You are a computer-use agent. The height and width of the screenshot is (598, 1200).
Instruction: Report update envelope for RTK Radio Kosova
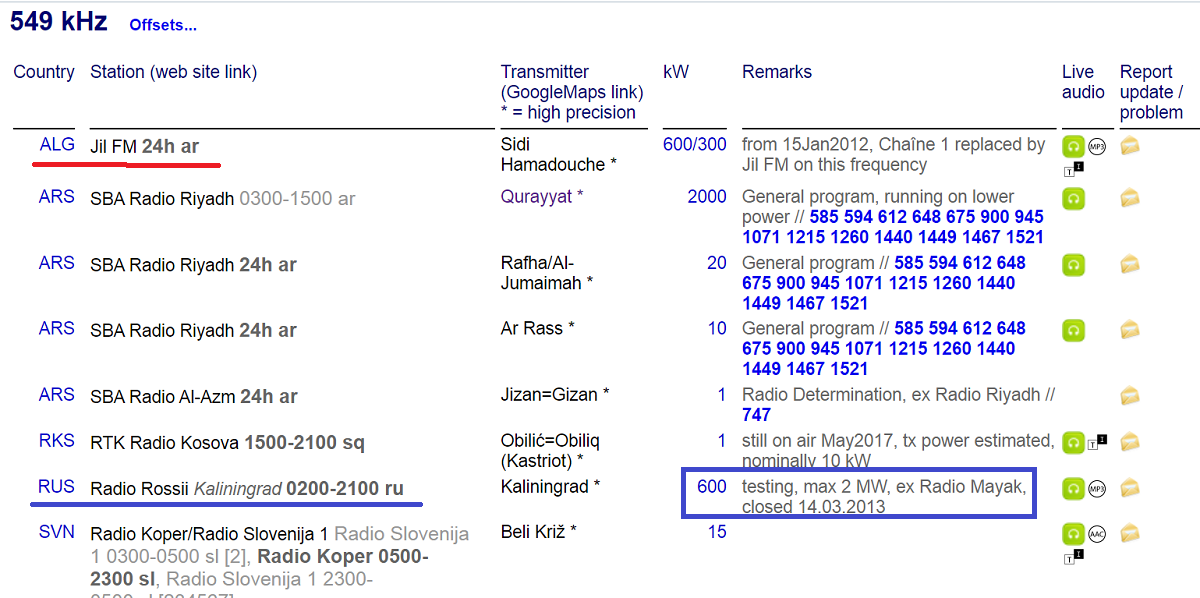pyautogui.click(x=1130, y=442)
